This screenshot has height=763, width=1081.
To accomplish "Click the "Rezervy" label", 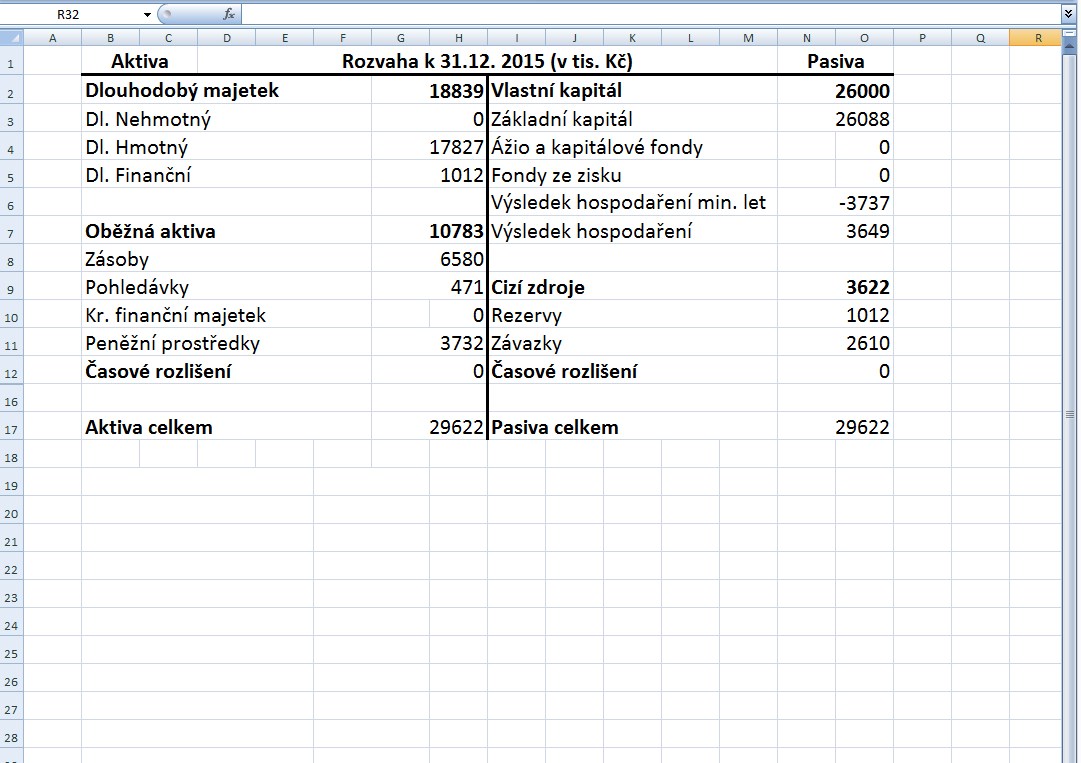I will tap(527, 316).
